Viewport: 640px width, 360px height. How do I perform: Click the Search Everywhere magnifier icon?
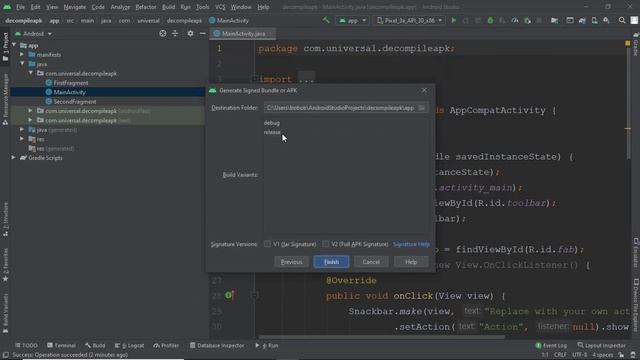point(622,20)
